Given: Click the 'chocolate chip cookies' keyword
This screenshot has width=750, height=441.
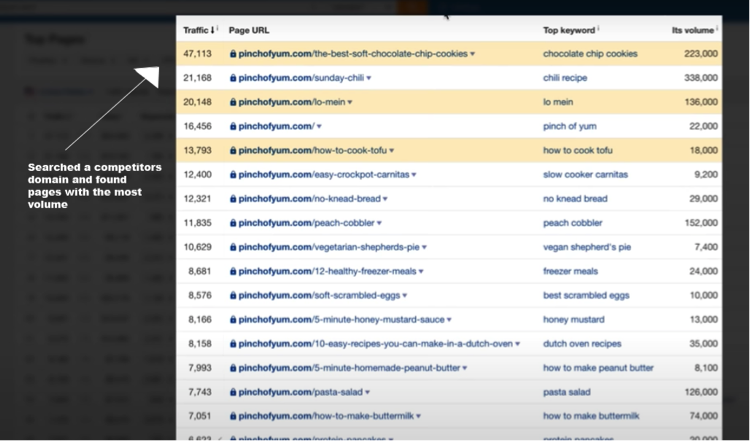Looking at the screenshot, I should click(x=588, y=53).
